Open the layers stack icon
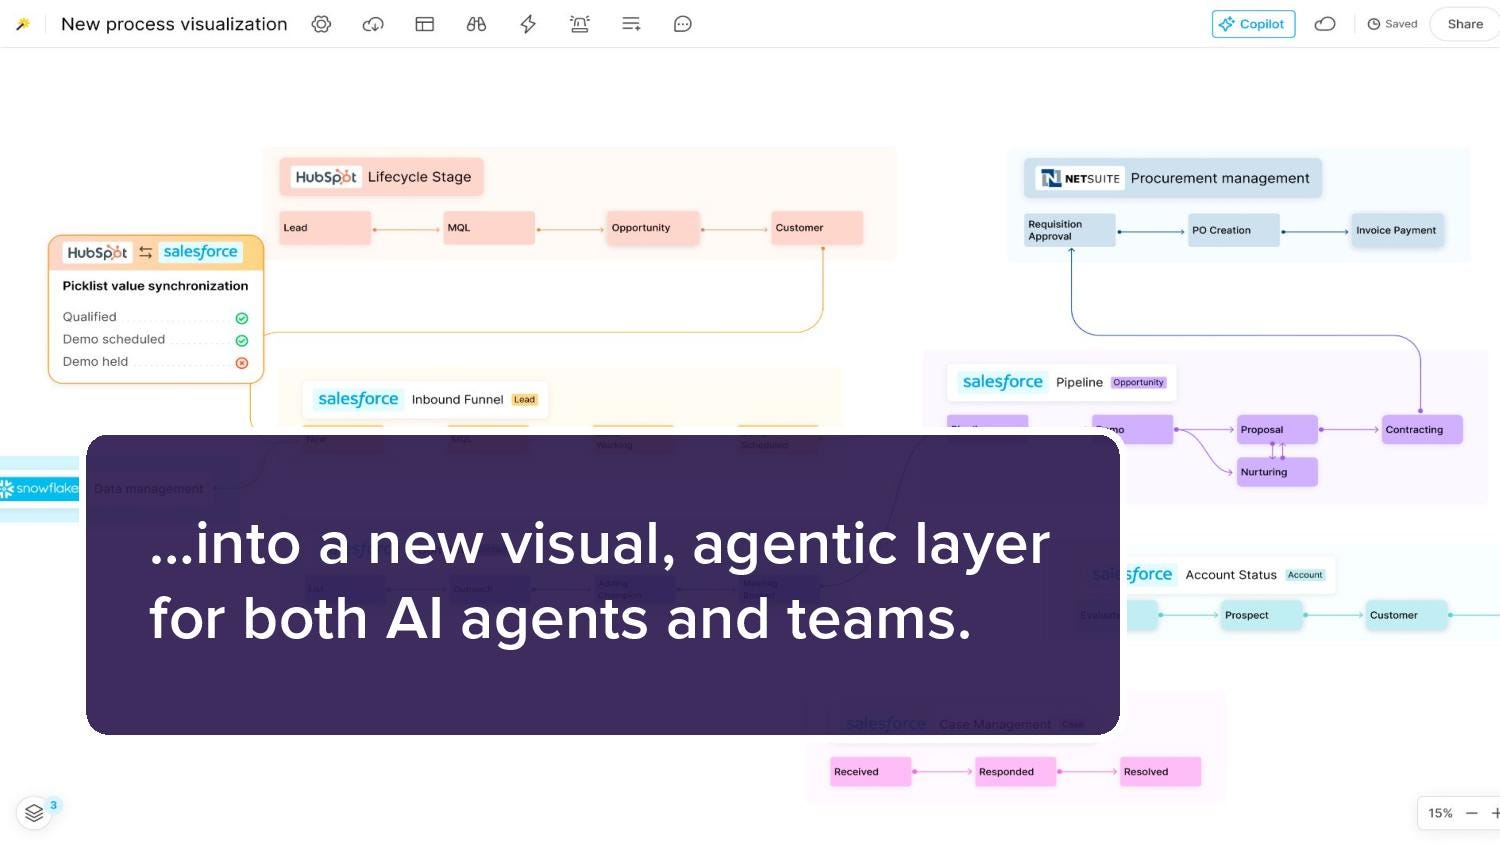 [x=34, y=812]
